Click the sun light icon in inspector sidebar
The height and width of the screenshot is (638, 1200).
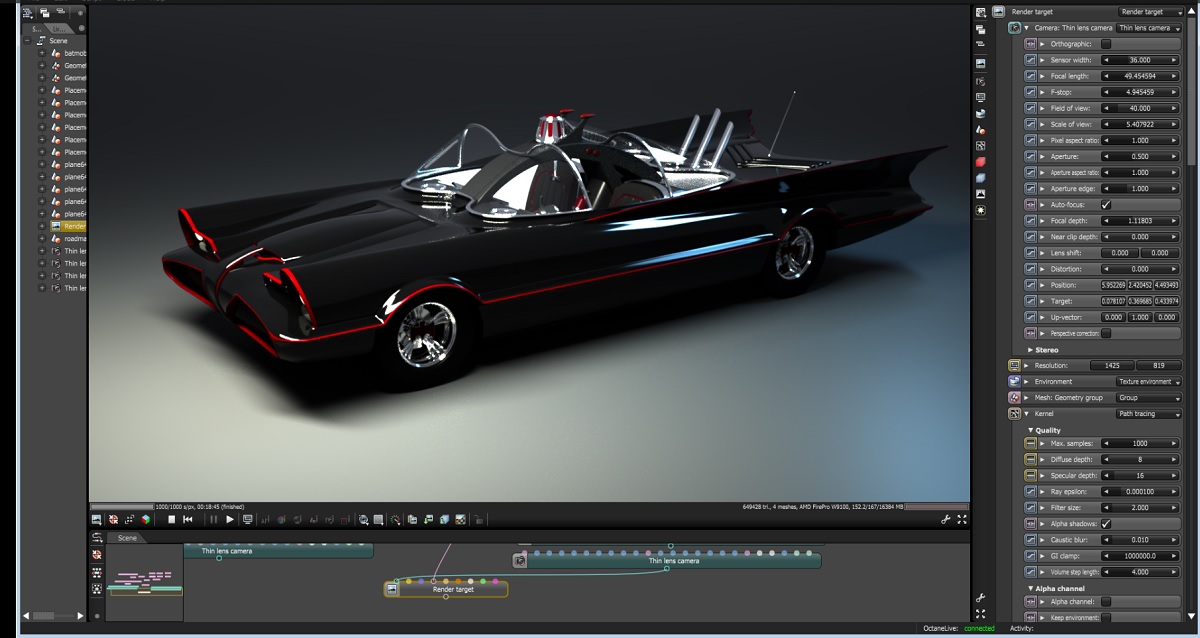(981, 210)
